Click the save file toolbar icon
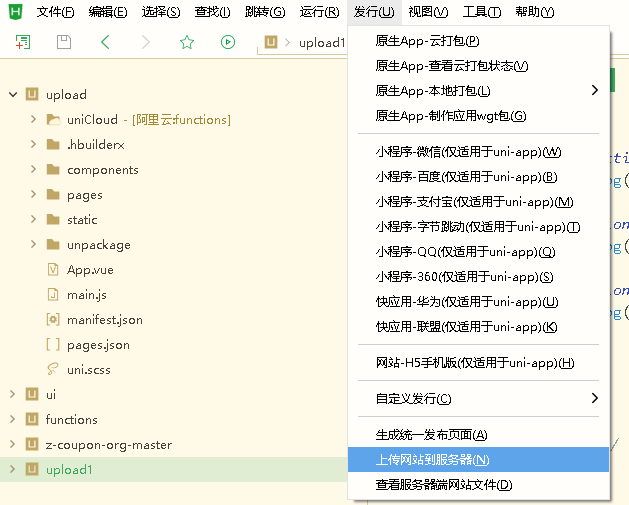This screenshot has width=629, height=505. click(x=64, y=42)
